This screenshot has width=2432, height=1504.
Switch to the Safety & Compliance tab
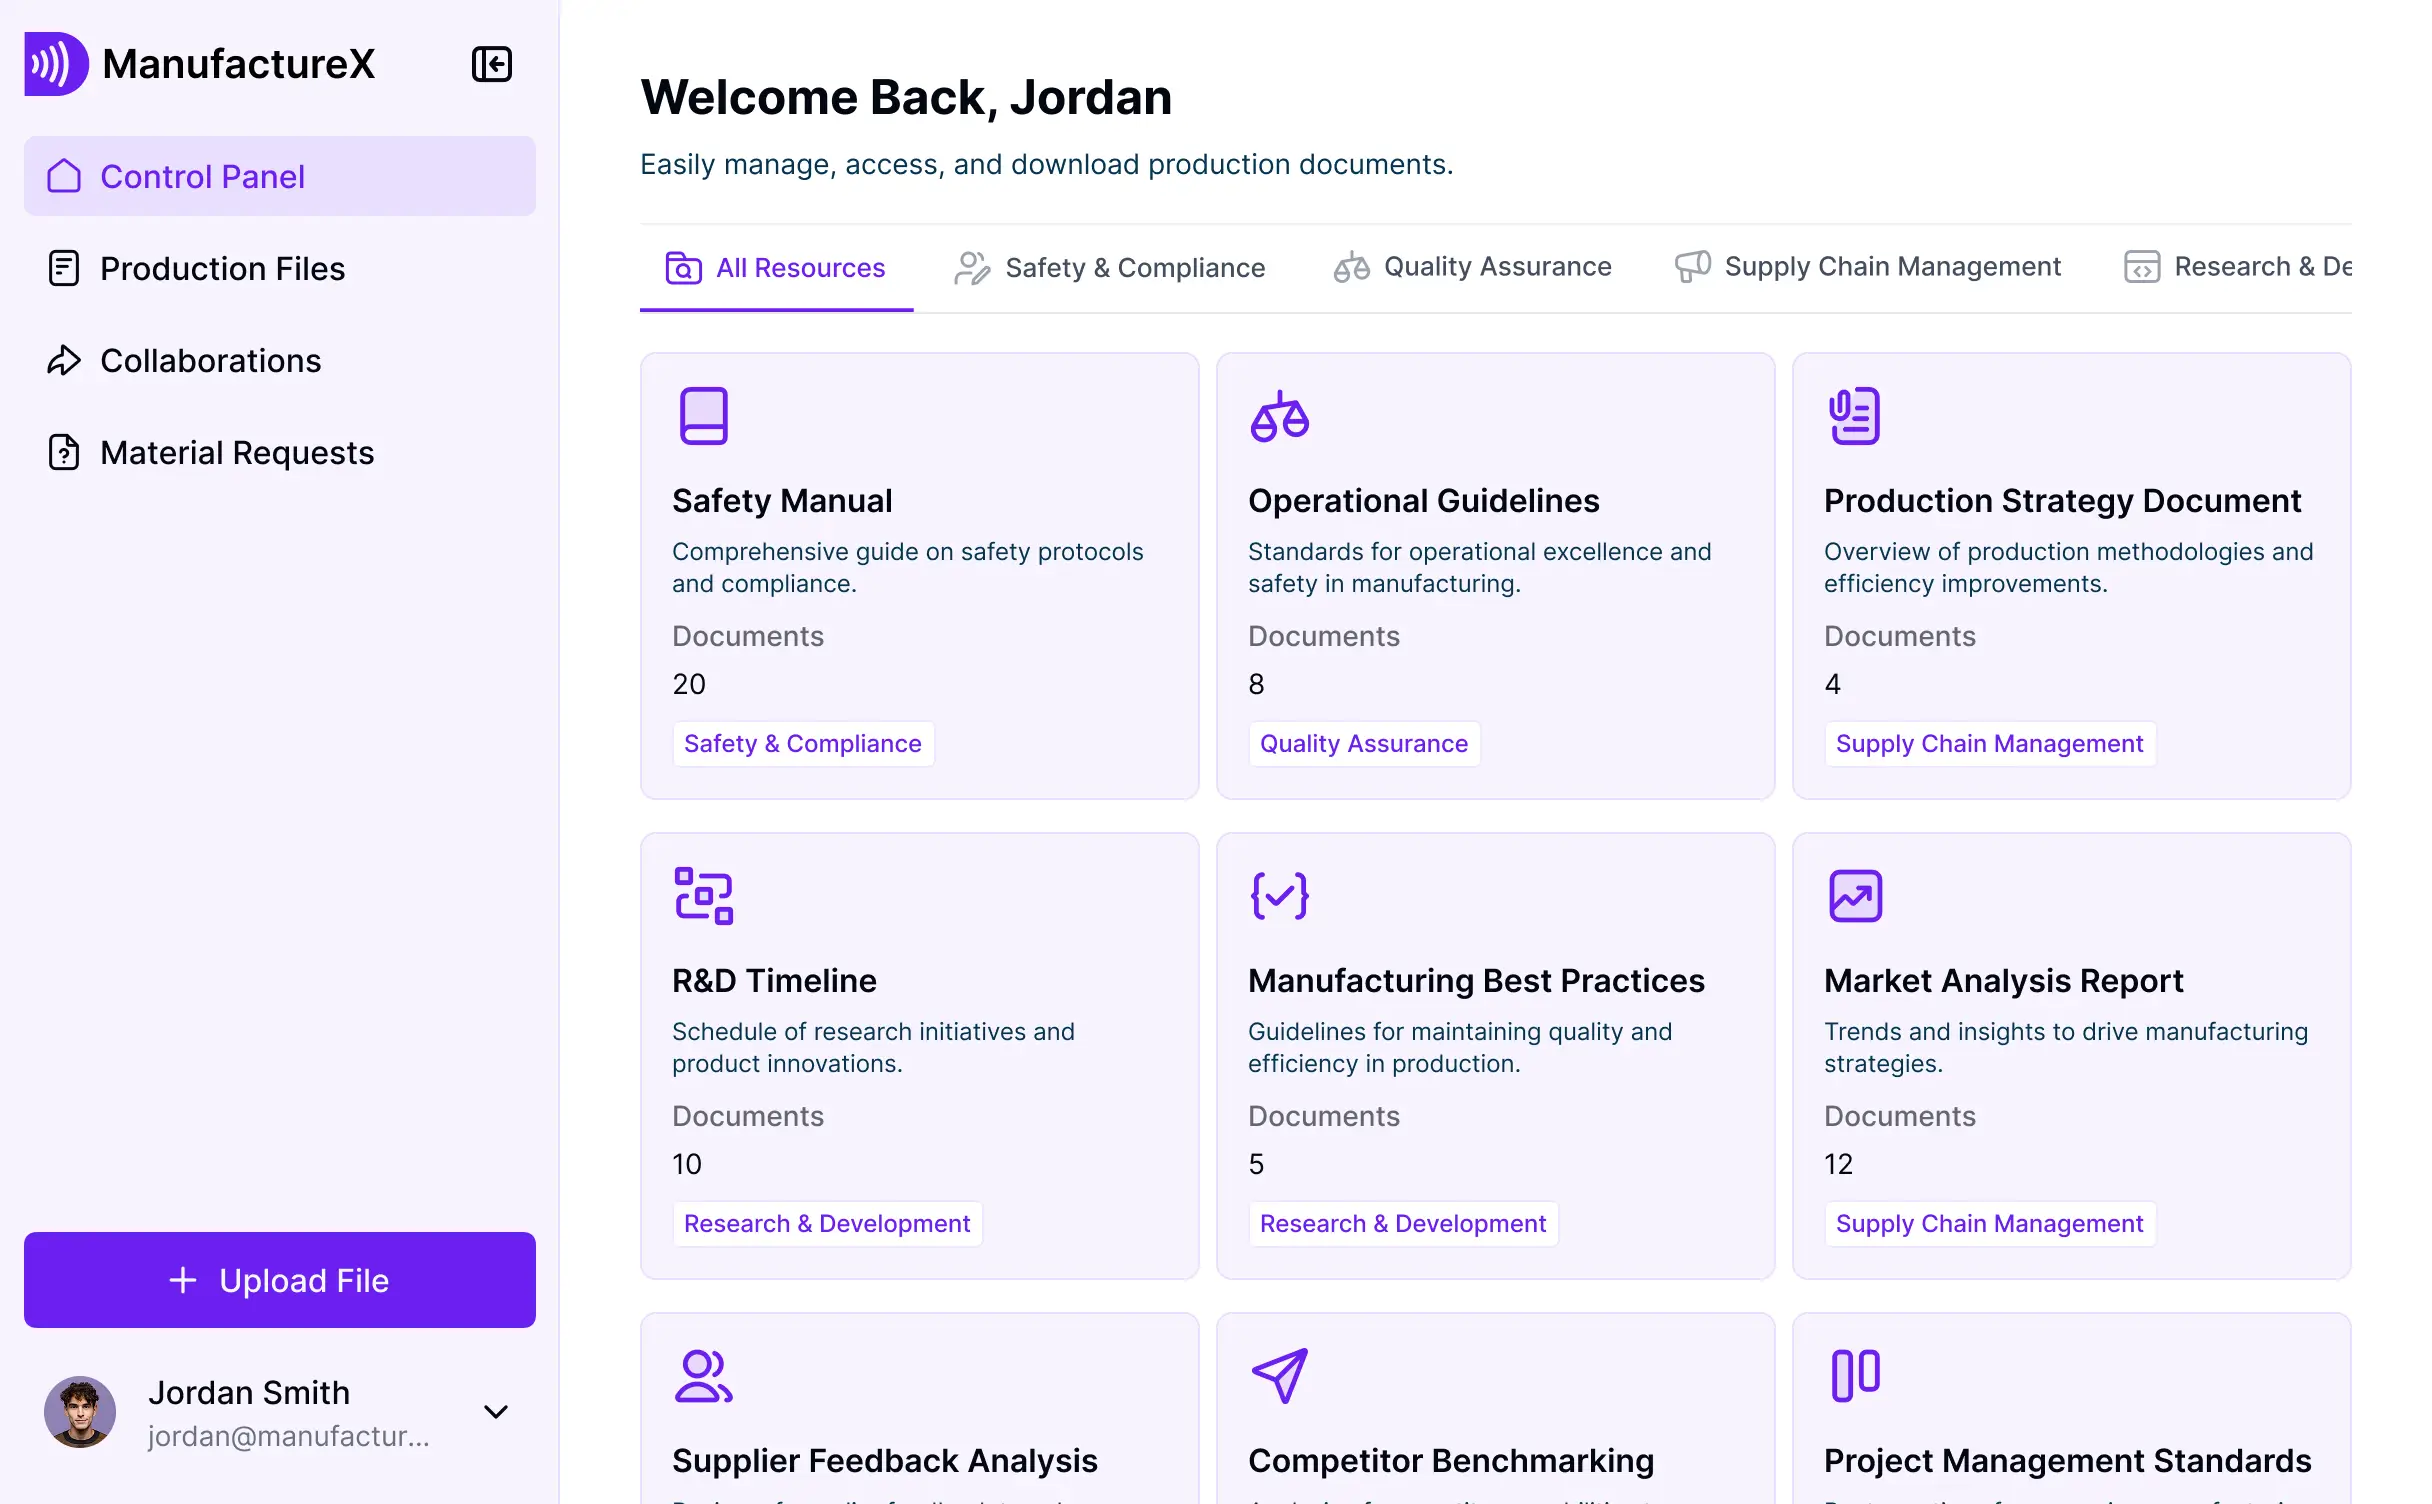point(1109,268)
